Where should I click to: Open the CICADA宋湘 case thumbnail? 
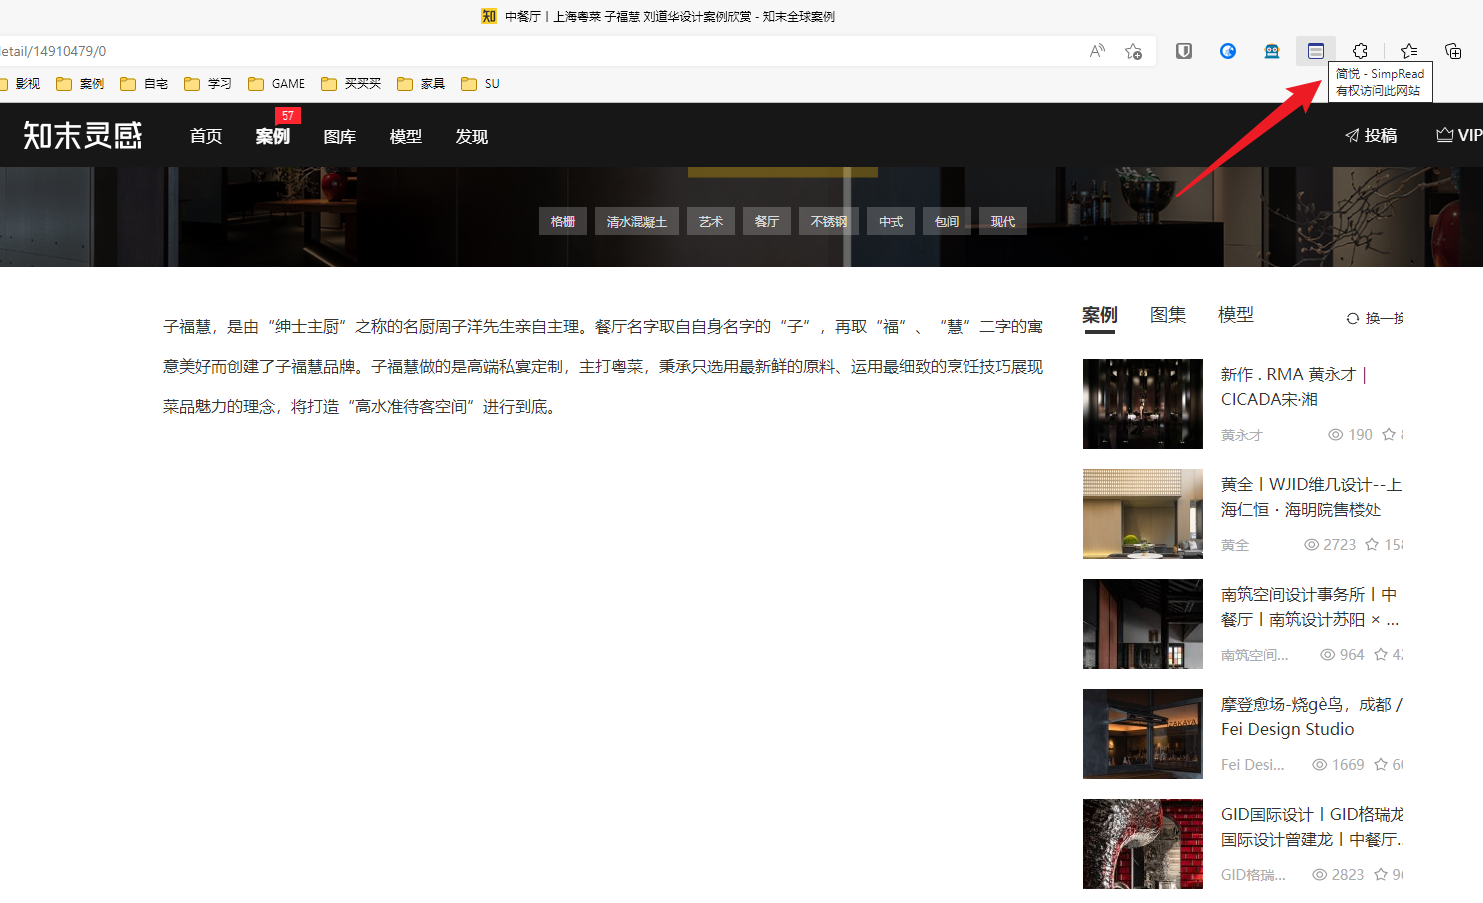(x=1143, y=404)
